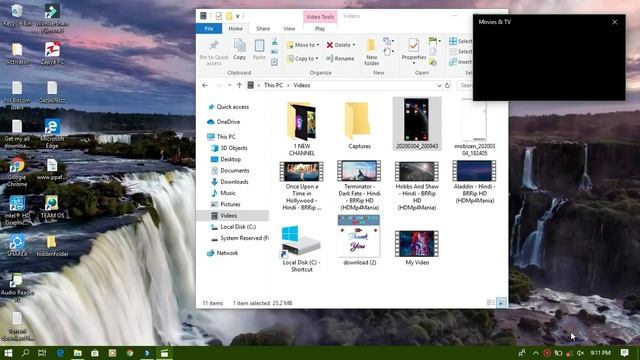This screenshot has width=640, height=360.
Task: Open the Copy to dropdown
Action: (302, 59)
